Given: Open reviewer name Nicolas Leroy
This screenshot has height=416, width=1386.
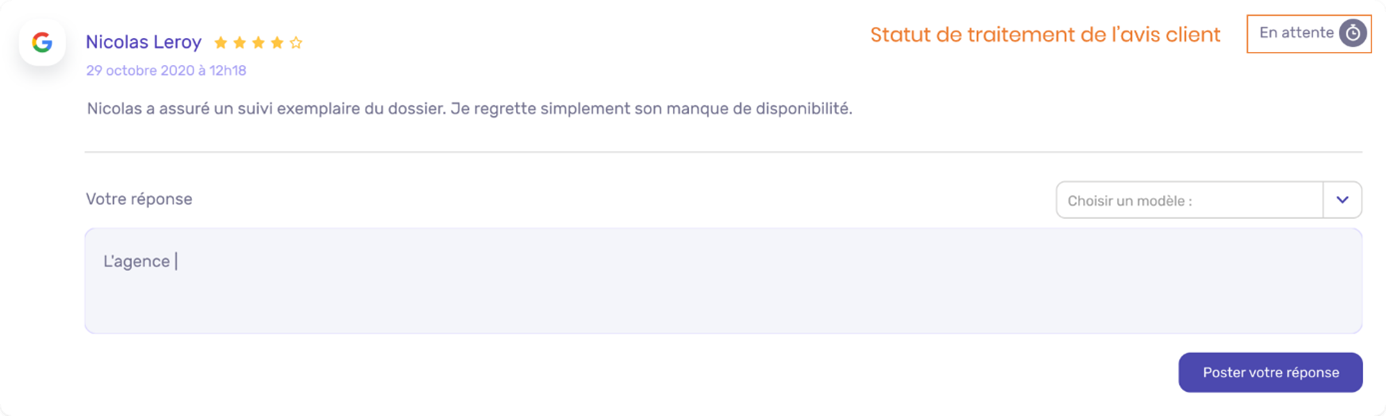Looking at the screenshot, I should pos(144,42).
